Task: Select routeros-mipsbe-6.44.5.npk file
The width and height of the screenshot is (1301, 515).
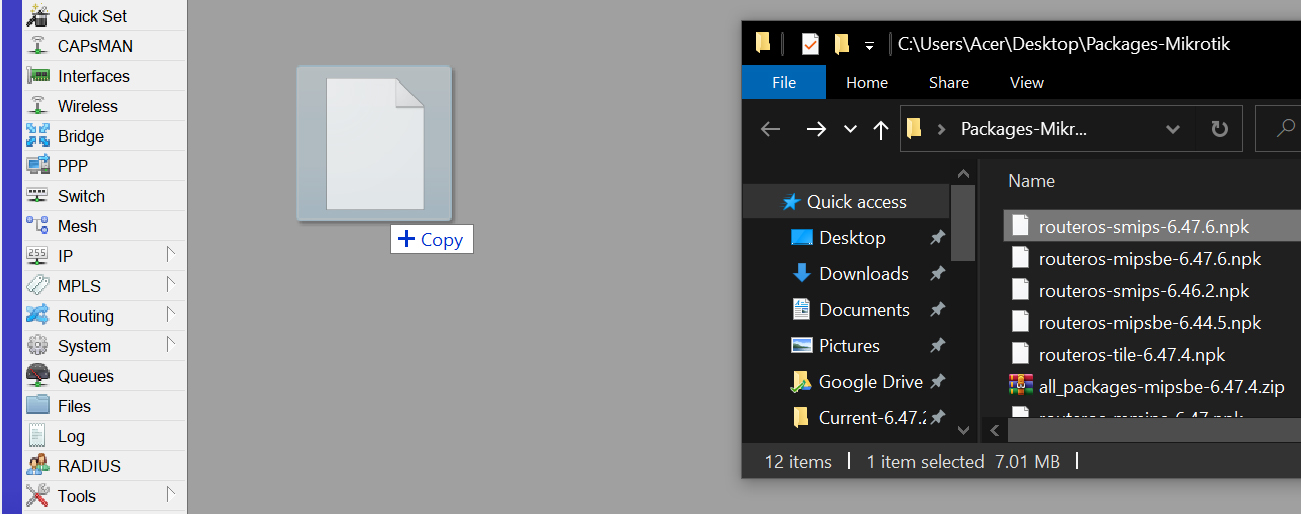Action: click(x=1149, y=323)
